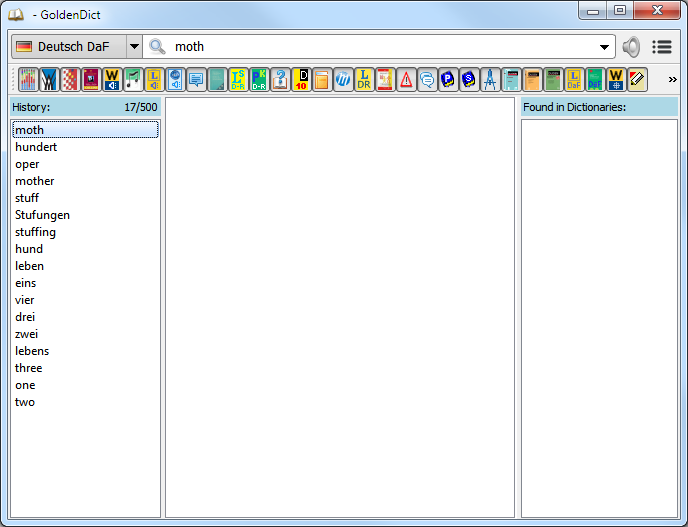This screenshot has width=688, height=527.
Task: Select the yellow L DR dictionary icon
Action: tap(364, 79)
